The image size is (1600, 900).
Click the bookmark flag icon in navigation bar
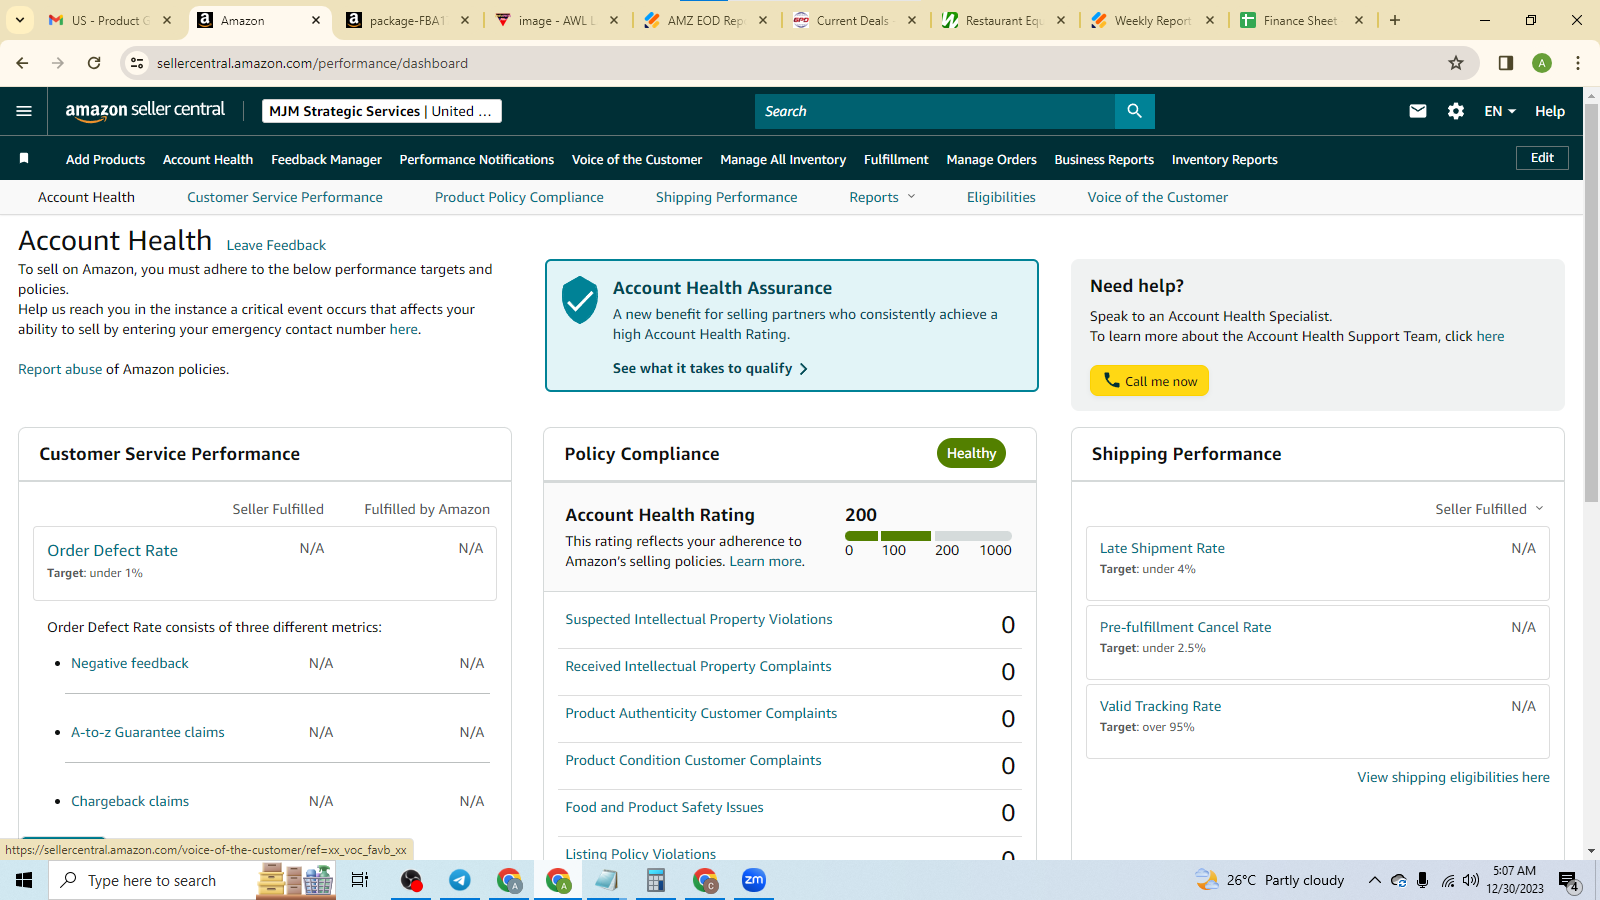click(x=24, y=158)
